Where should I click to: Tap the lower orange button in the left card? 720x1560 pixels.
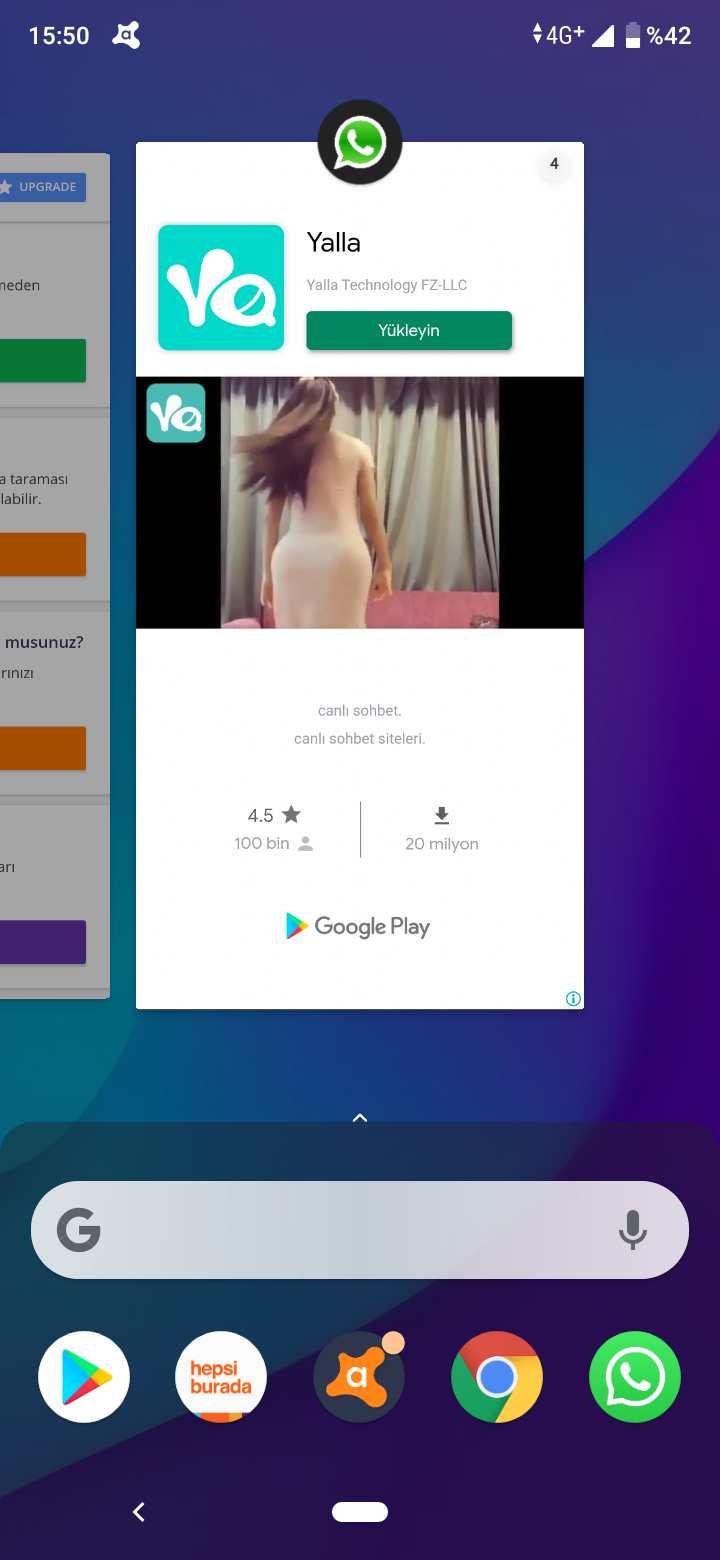pos(42,748)
